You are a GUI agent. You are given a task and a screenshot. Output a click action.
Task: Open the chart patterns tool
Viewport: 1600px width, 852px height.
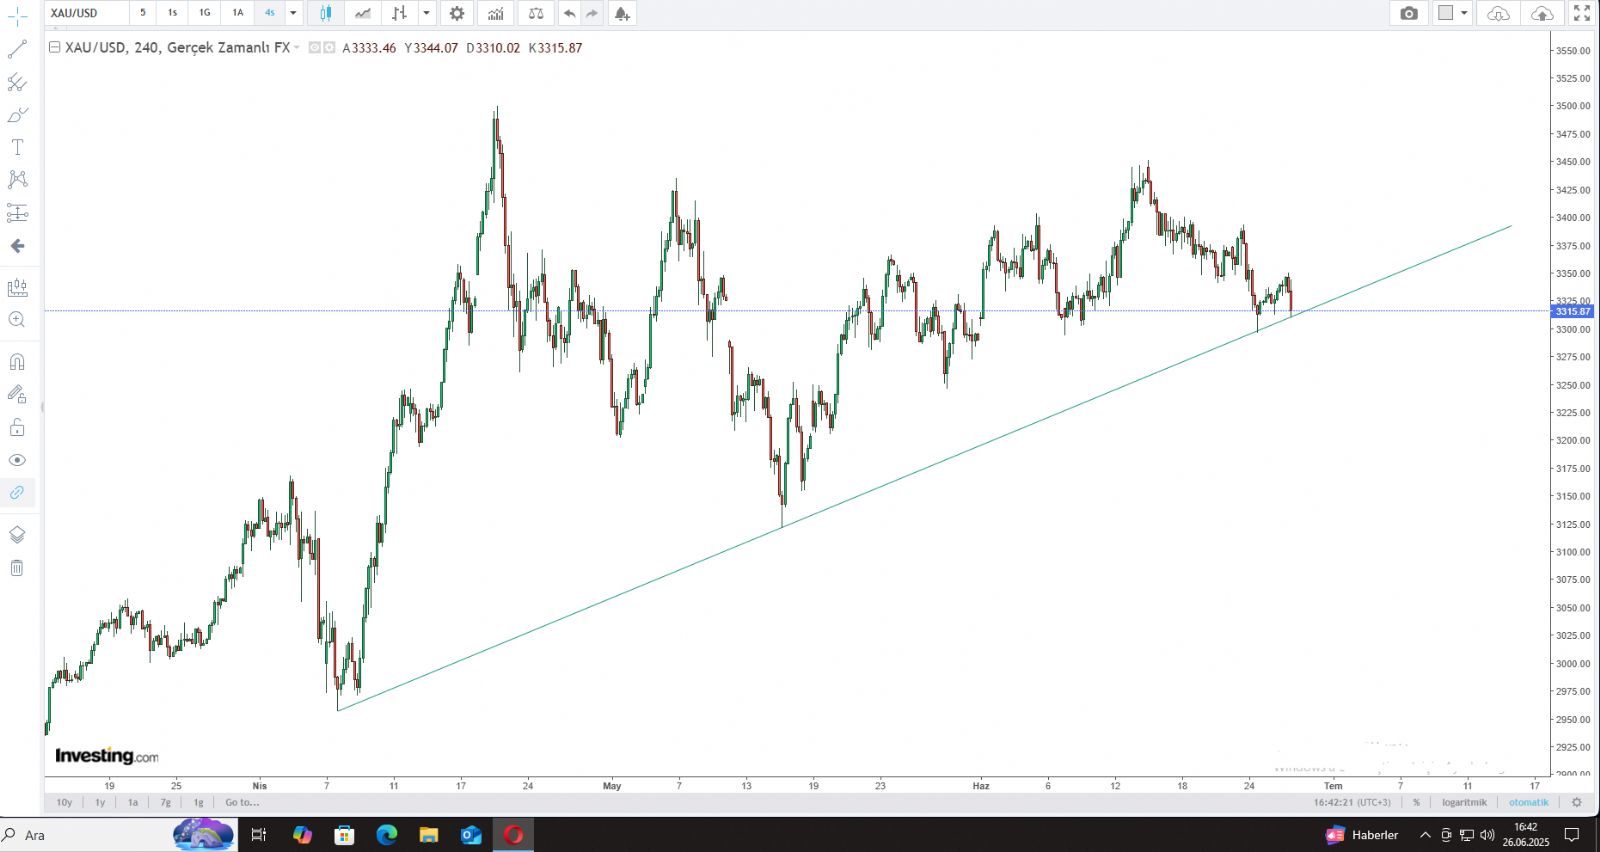(17, 180)
